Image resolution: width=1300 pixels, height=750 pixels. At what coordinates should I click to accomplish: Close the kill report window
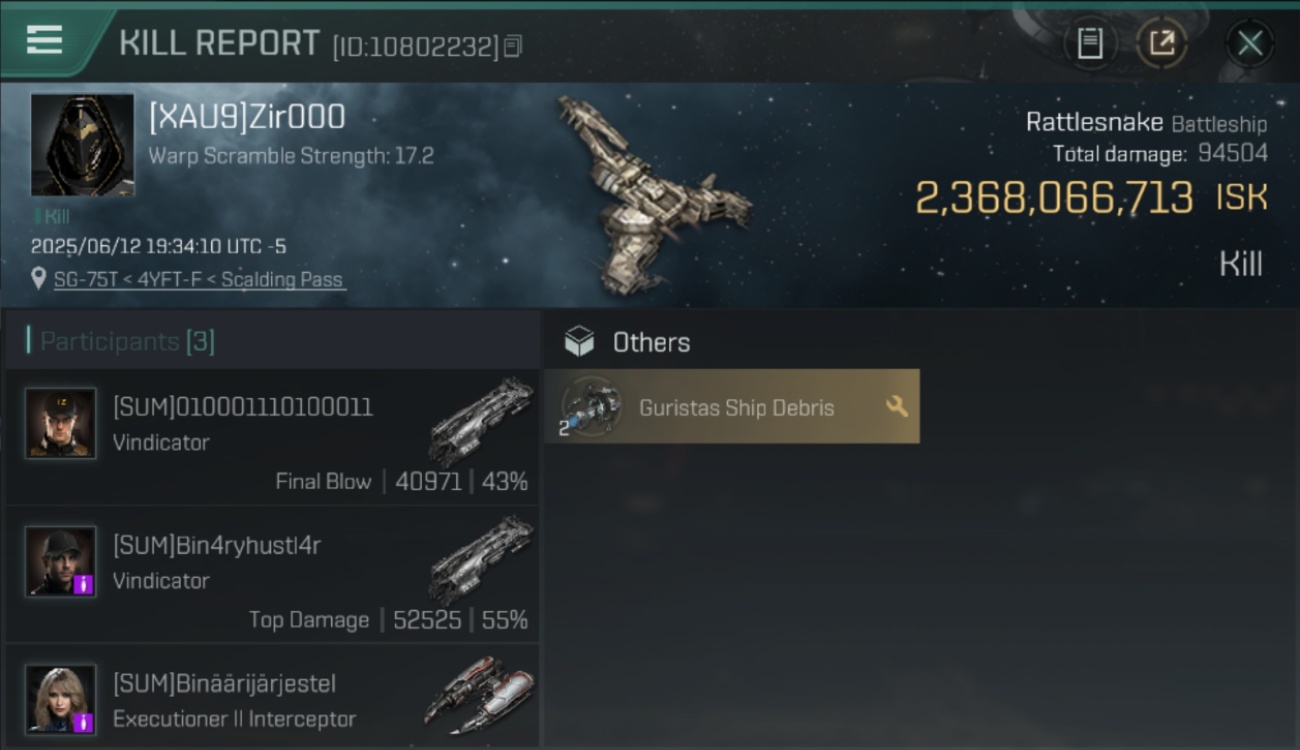[x=1249, y=43]
